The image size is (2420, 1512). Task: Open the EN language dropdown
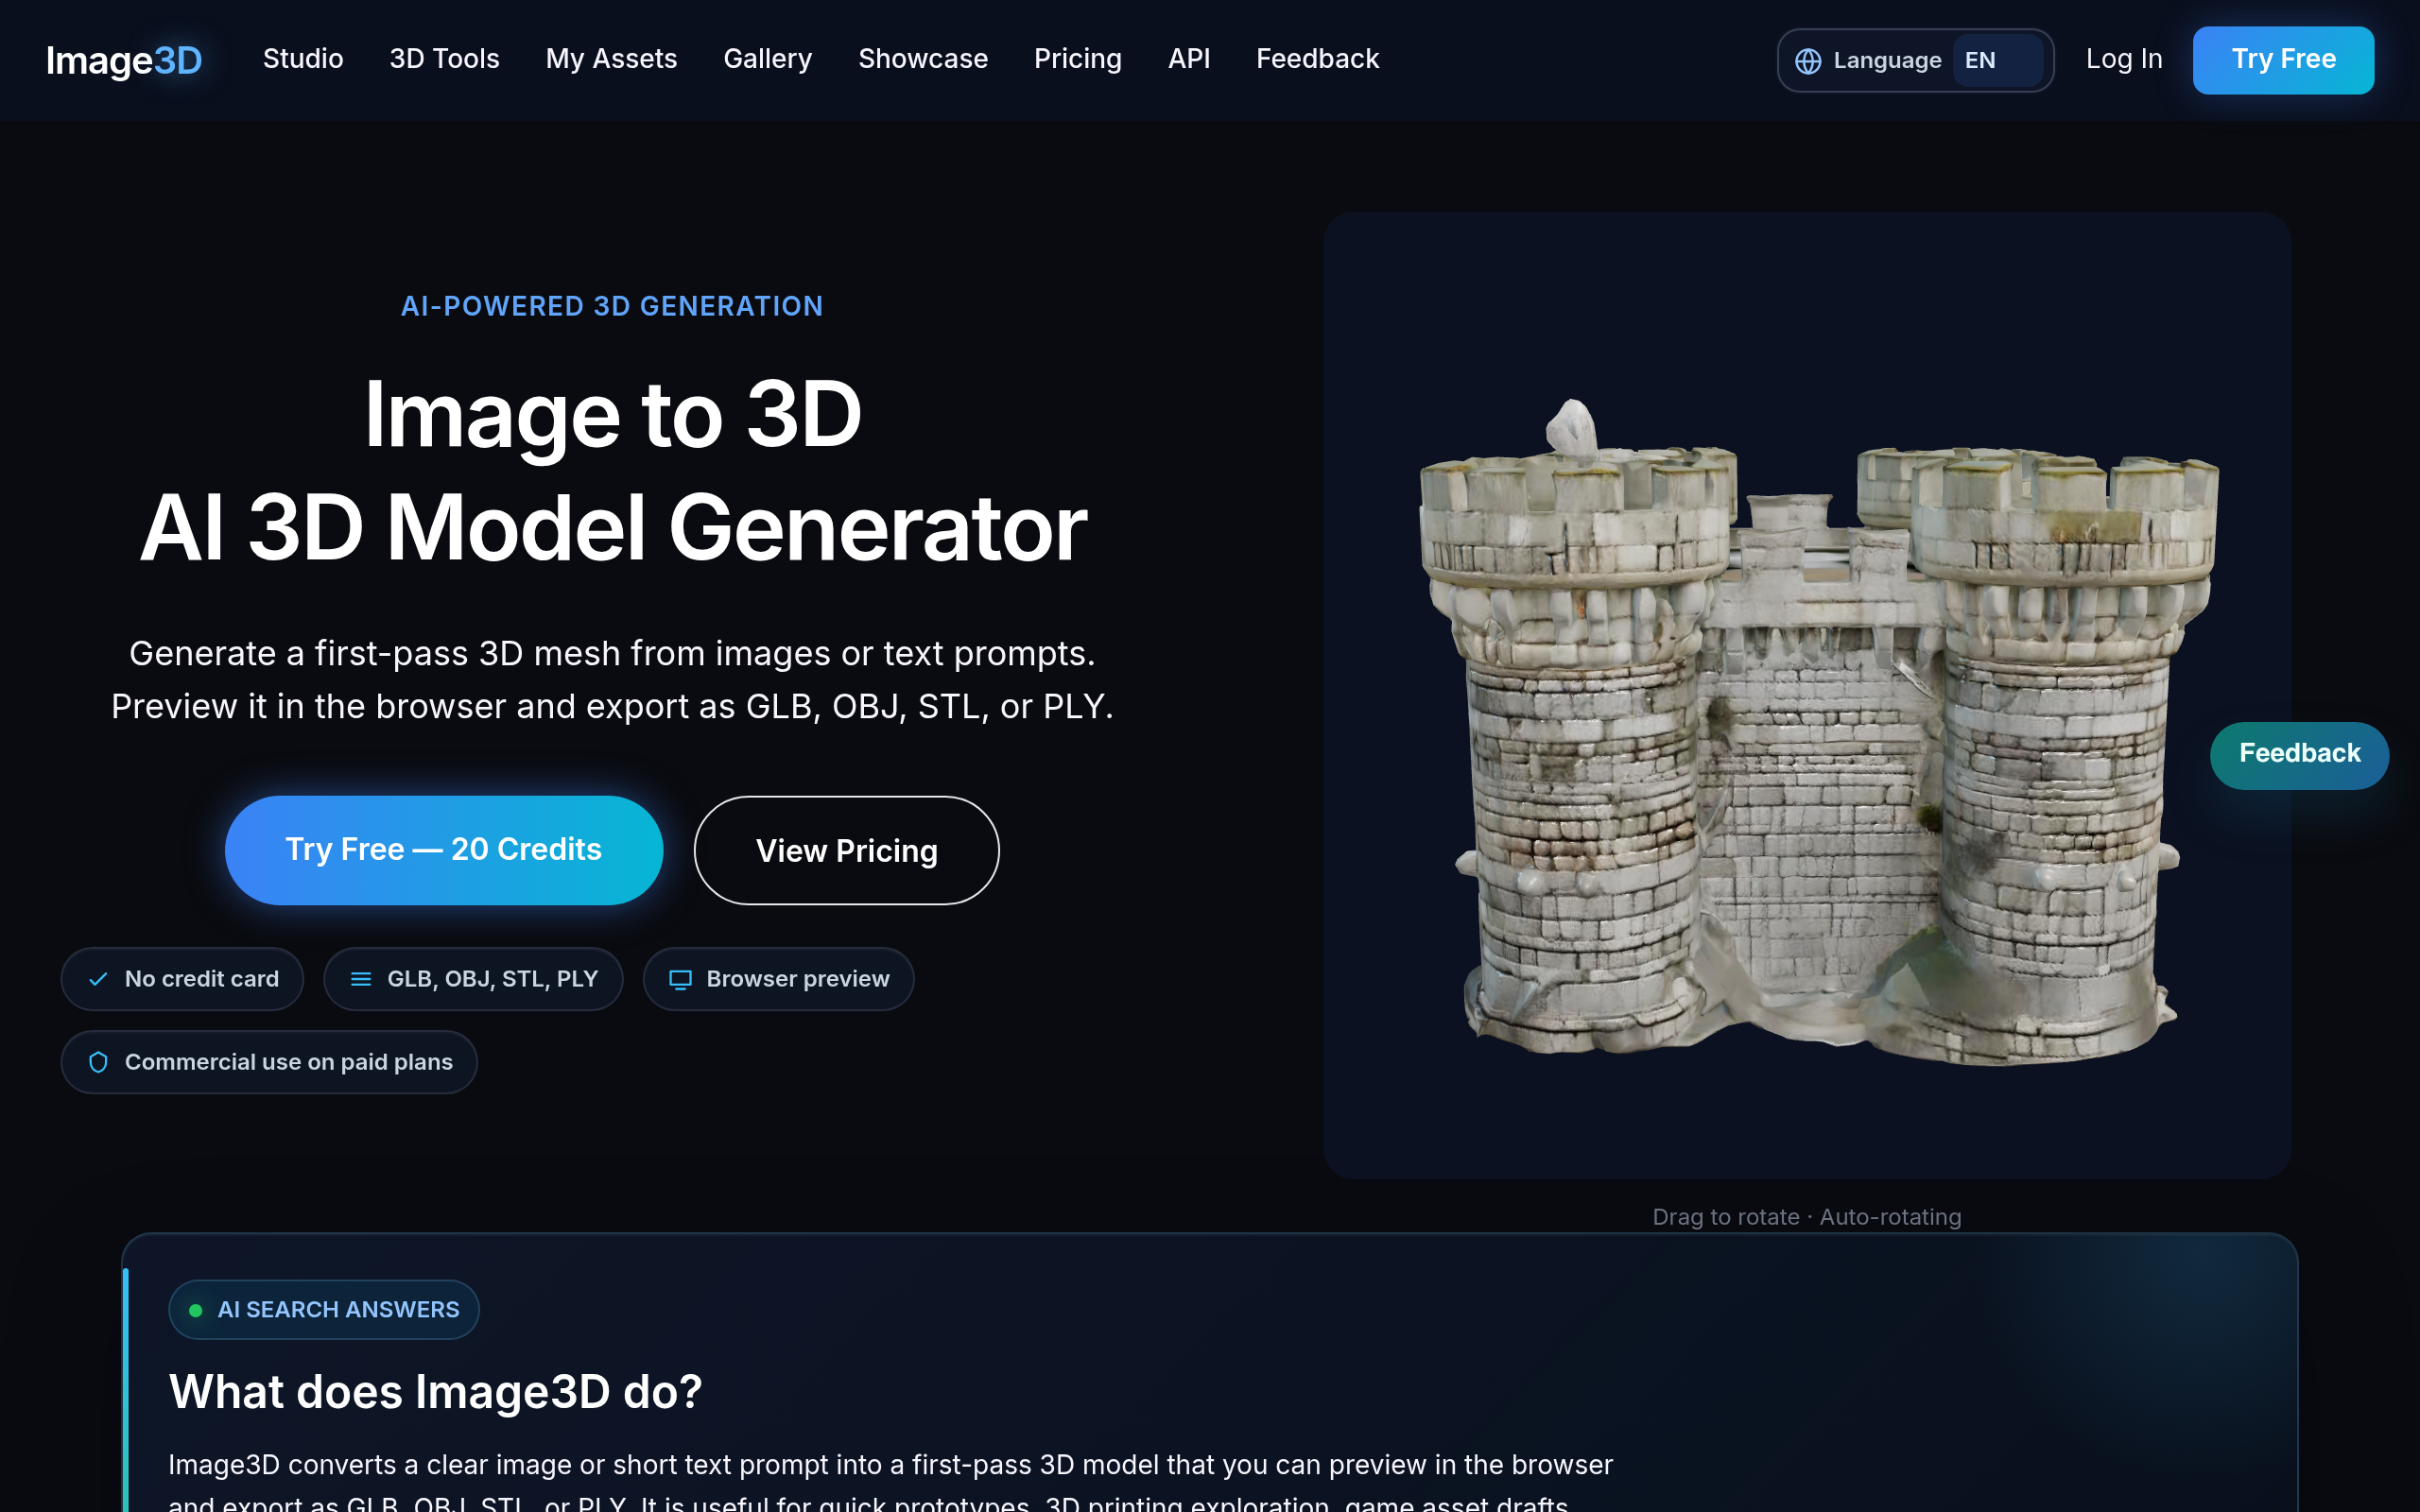(1997, 60)
